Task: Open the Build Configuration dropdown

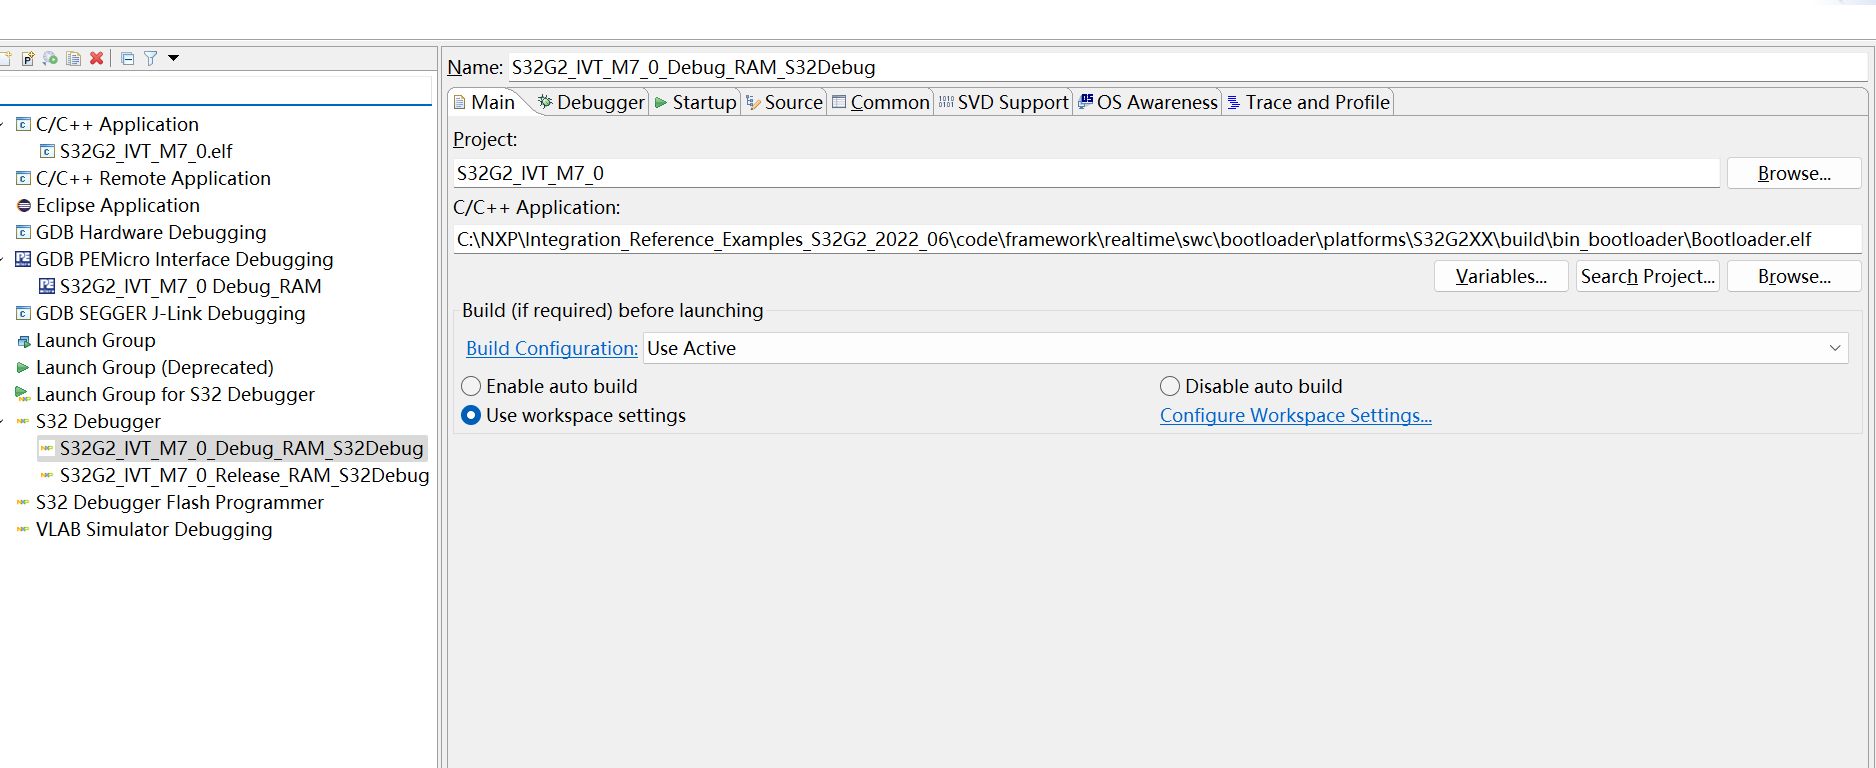Action: click(x=1835, y=348)
